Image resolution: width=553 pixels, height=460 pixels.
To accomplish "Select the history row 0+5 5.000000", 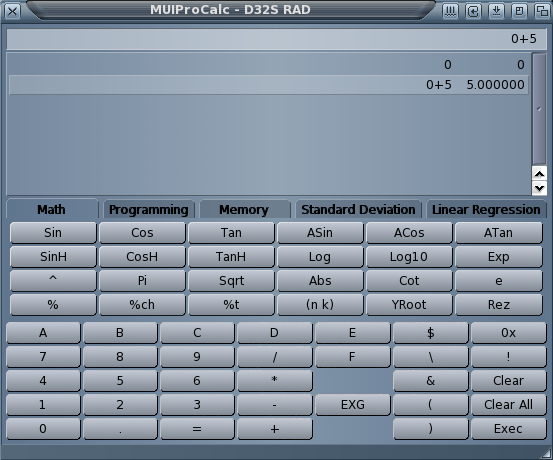I will pyautogui.click(x=268, y=85).
